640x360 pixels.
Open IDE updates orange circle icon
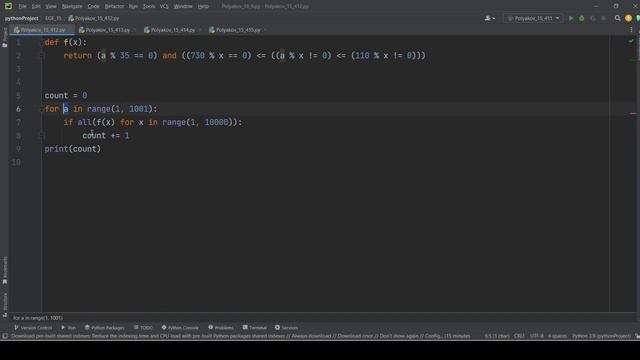629,18
